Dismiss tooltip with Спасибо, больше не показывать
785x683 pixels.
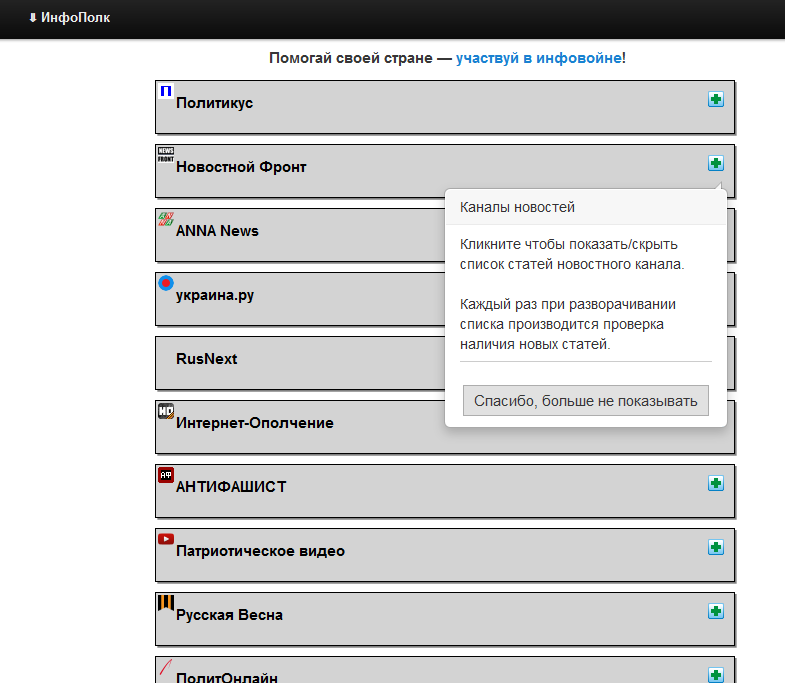tap(585, 401)
